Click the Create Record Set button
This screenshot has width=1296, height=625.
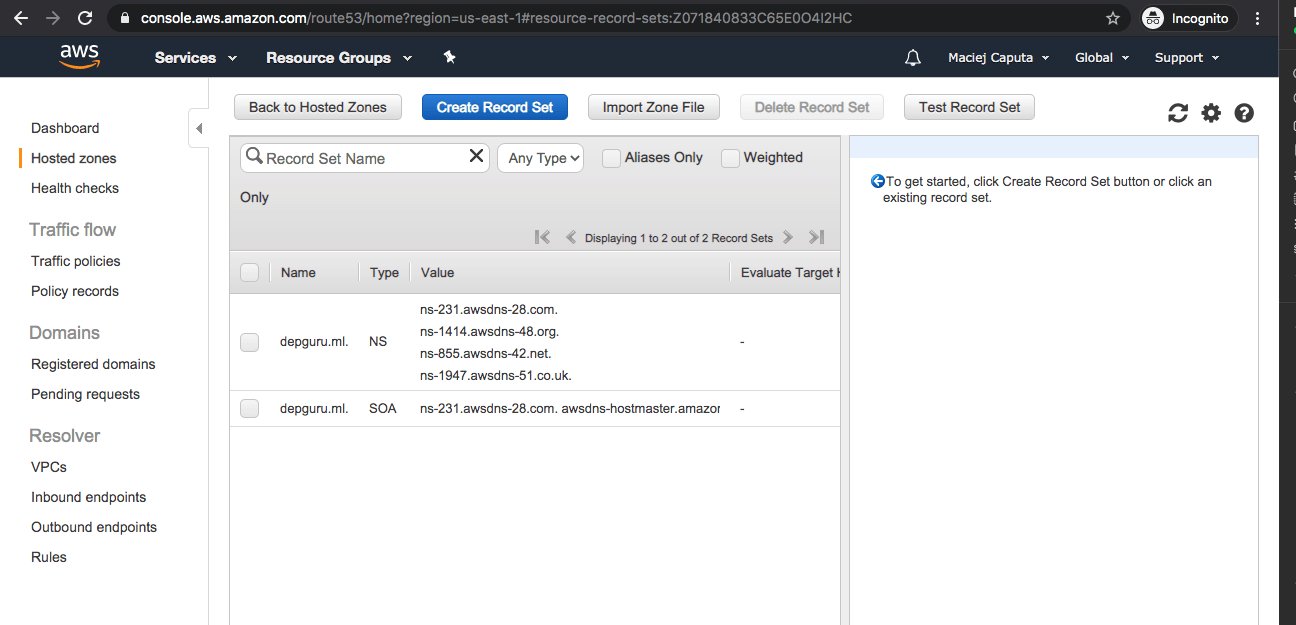coord(494,107)
